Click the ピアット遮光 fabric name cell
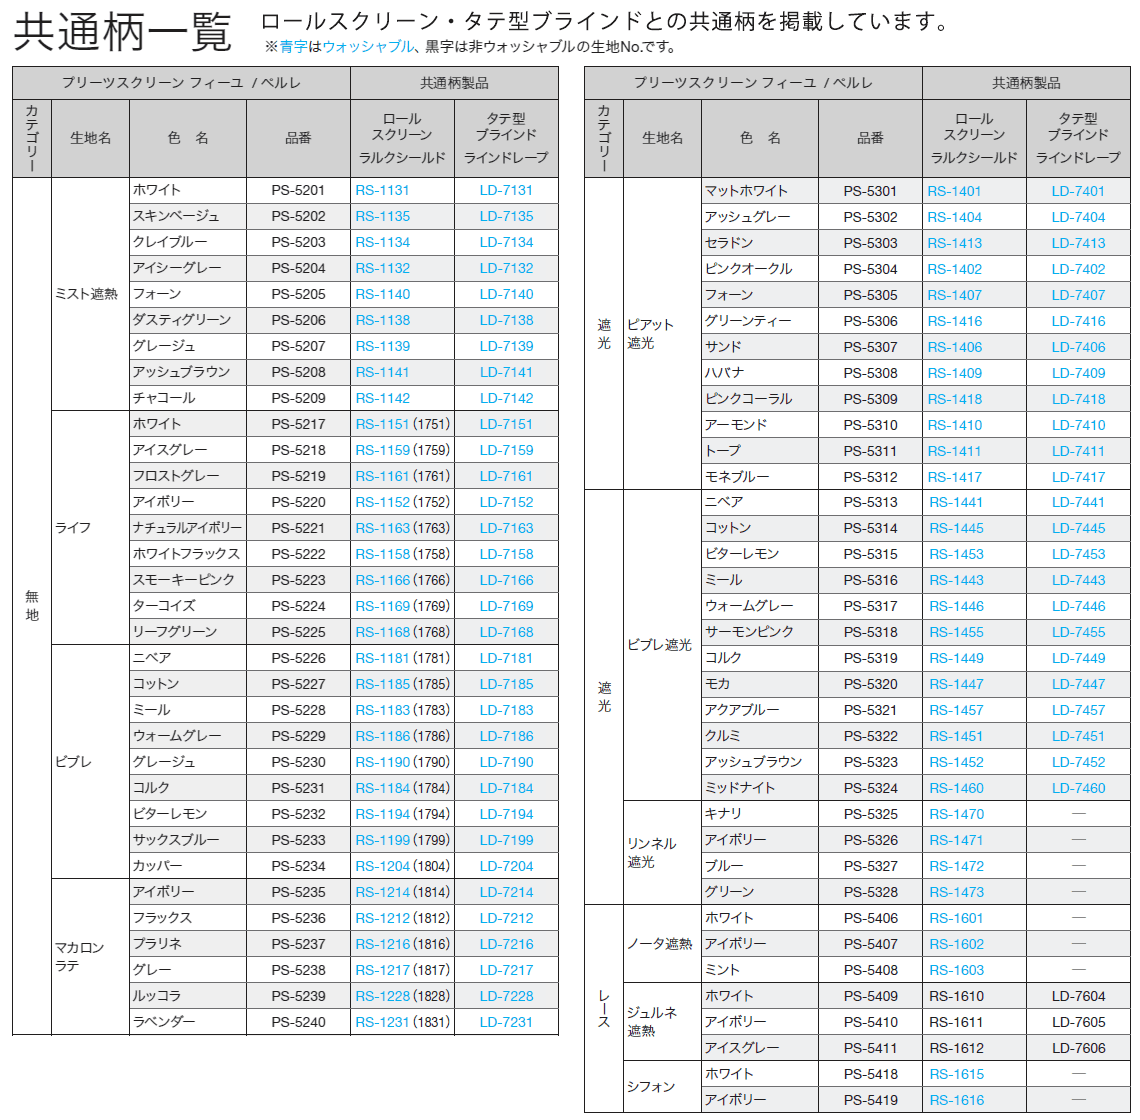The height and width of the screenshot is (1120, 1140). [651, 334]
